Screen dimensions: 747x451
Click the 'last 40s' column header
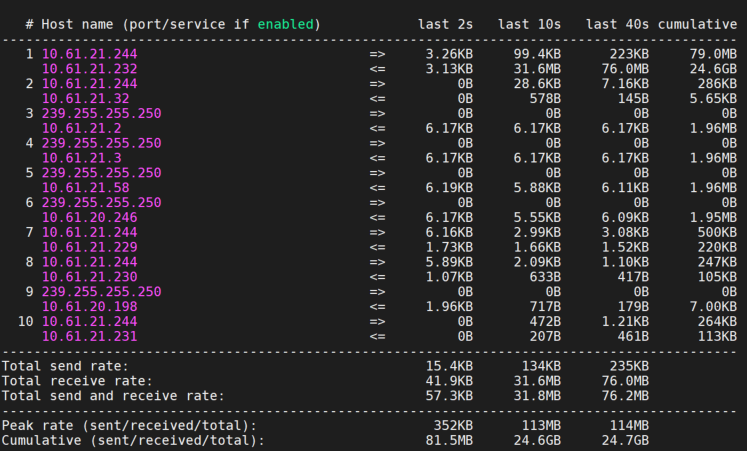pyautogui.click(x=617, y=24)
